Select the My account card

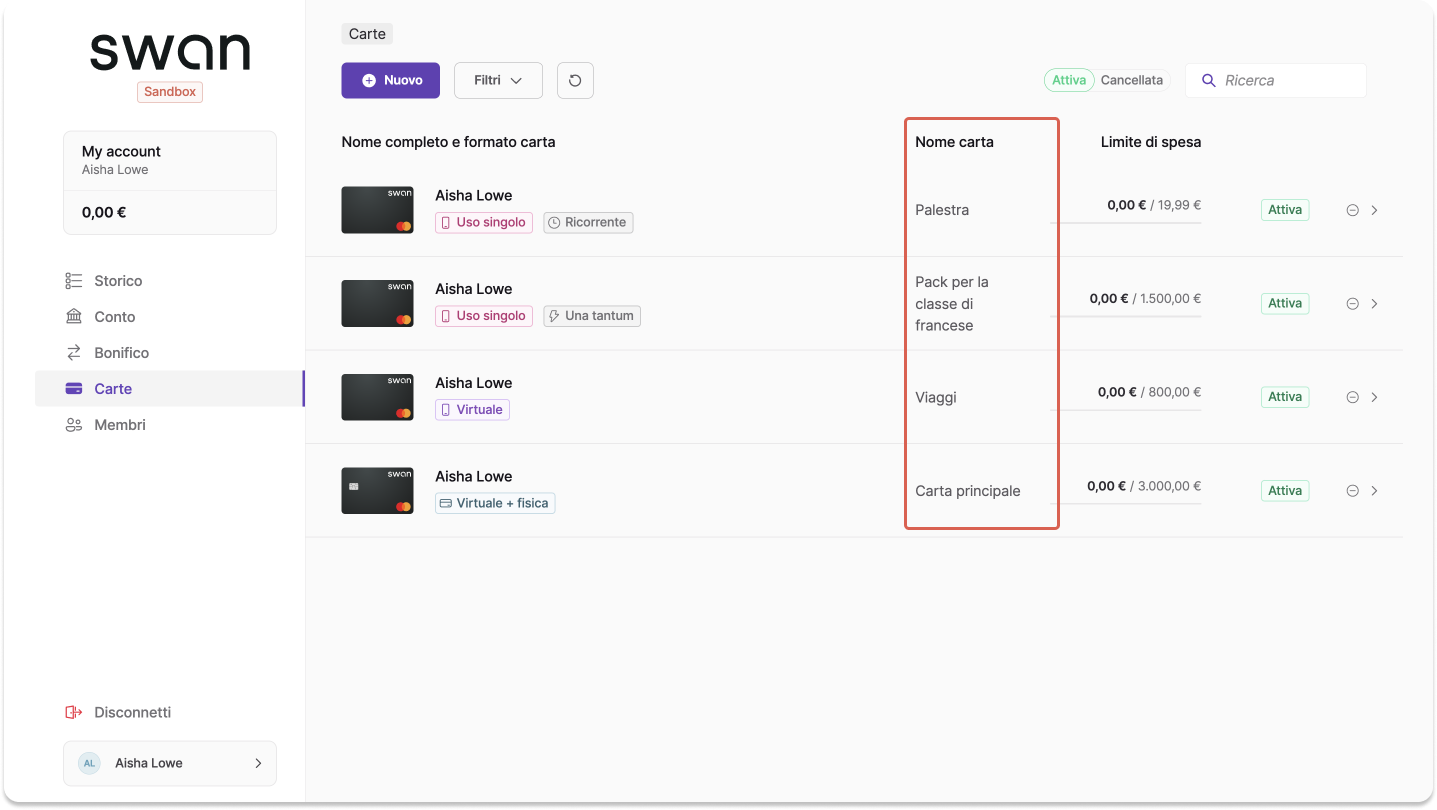coord(170,183)
